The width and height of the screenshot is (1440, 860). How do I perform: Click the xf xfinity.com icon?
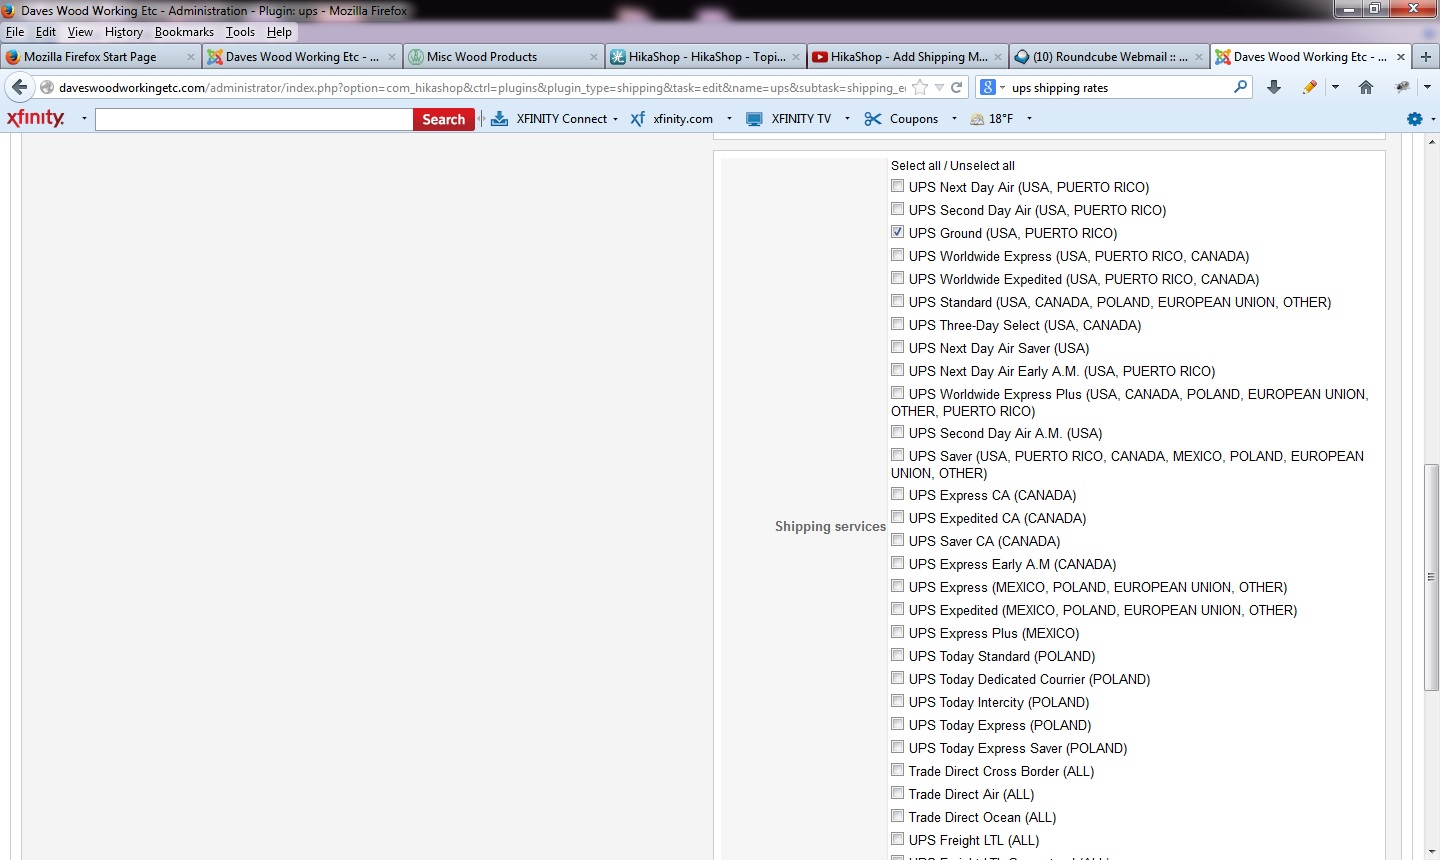click(x=637, y=119)
